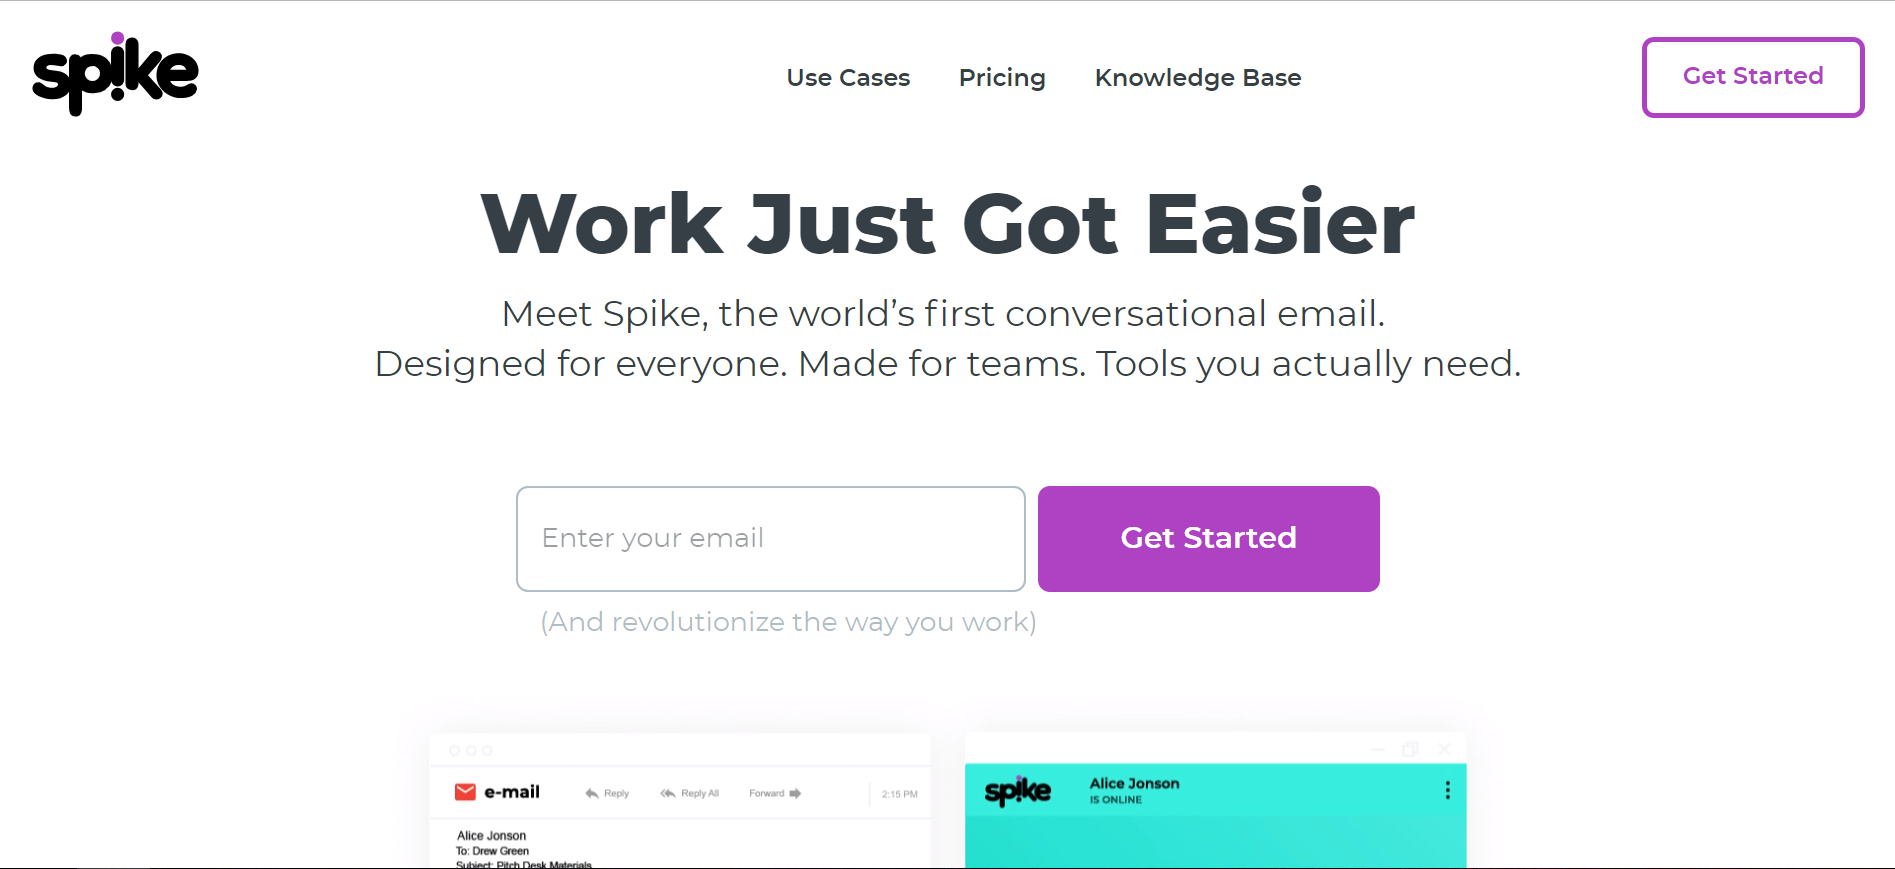Click the Work Just Got Easier headline
The width and height of the screenshot is (1895, 869).
coord(948,223)
